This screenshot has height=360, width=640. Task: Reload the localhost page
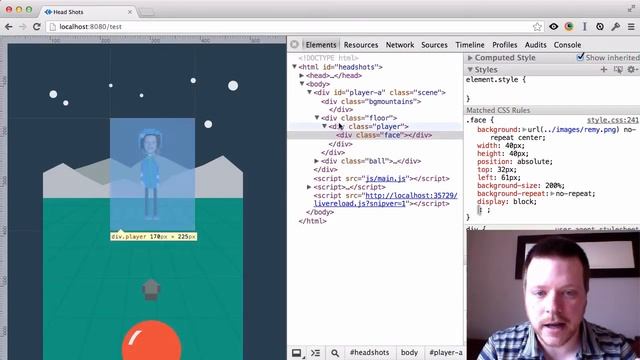[37, 27]
